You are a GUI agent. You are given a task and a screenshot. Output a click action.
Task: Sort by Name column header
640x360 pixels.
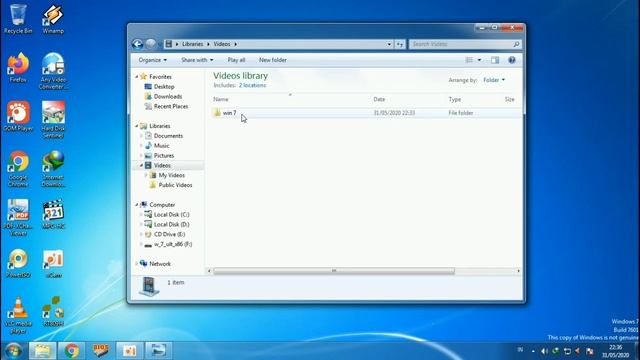click(221, 99)
